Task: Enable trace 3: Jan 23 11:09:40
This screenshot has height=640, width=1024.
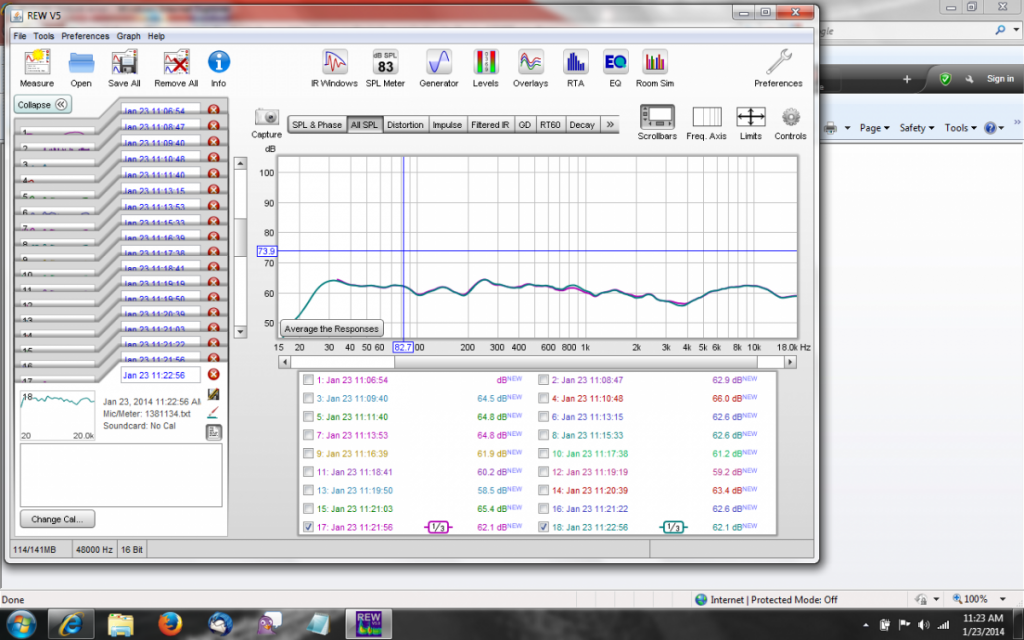Action: point(308,398)
